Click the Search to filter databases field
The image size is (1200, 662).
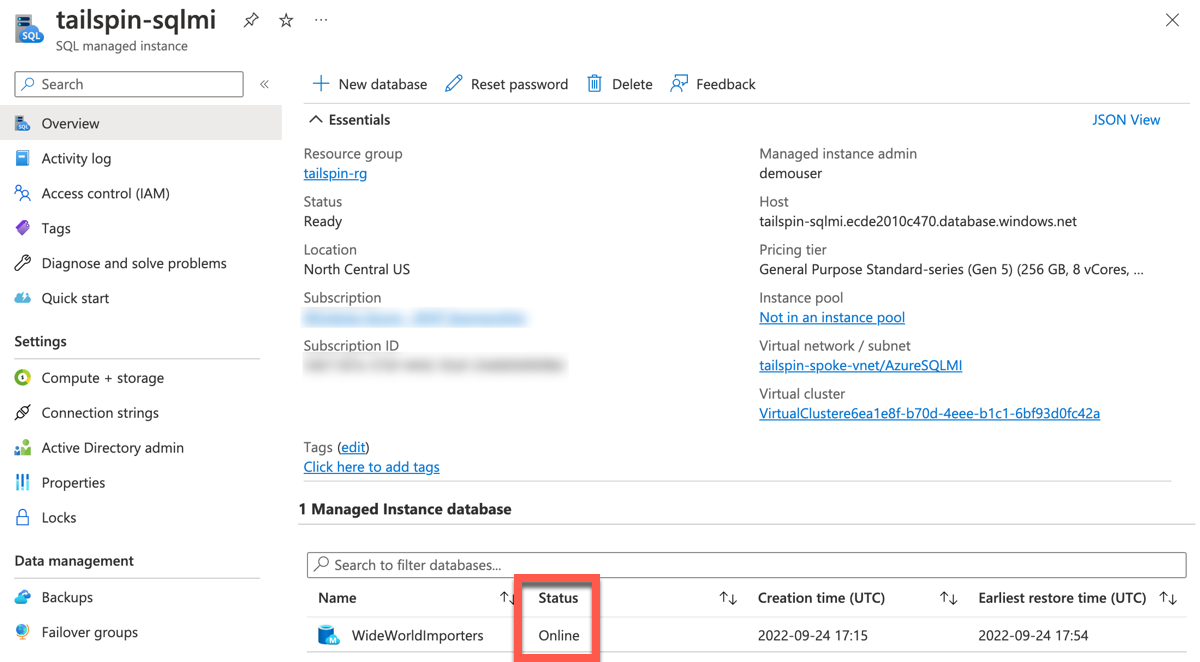coord(746,565)
